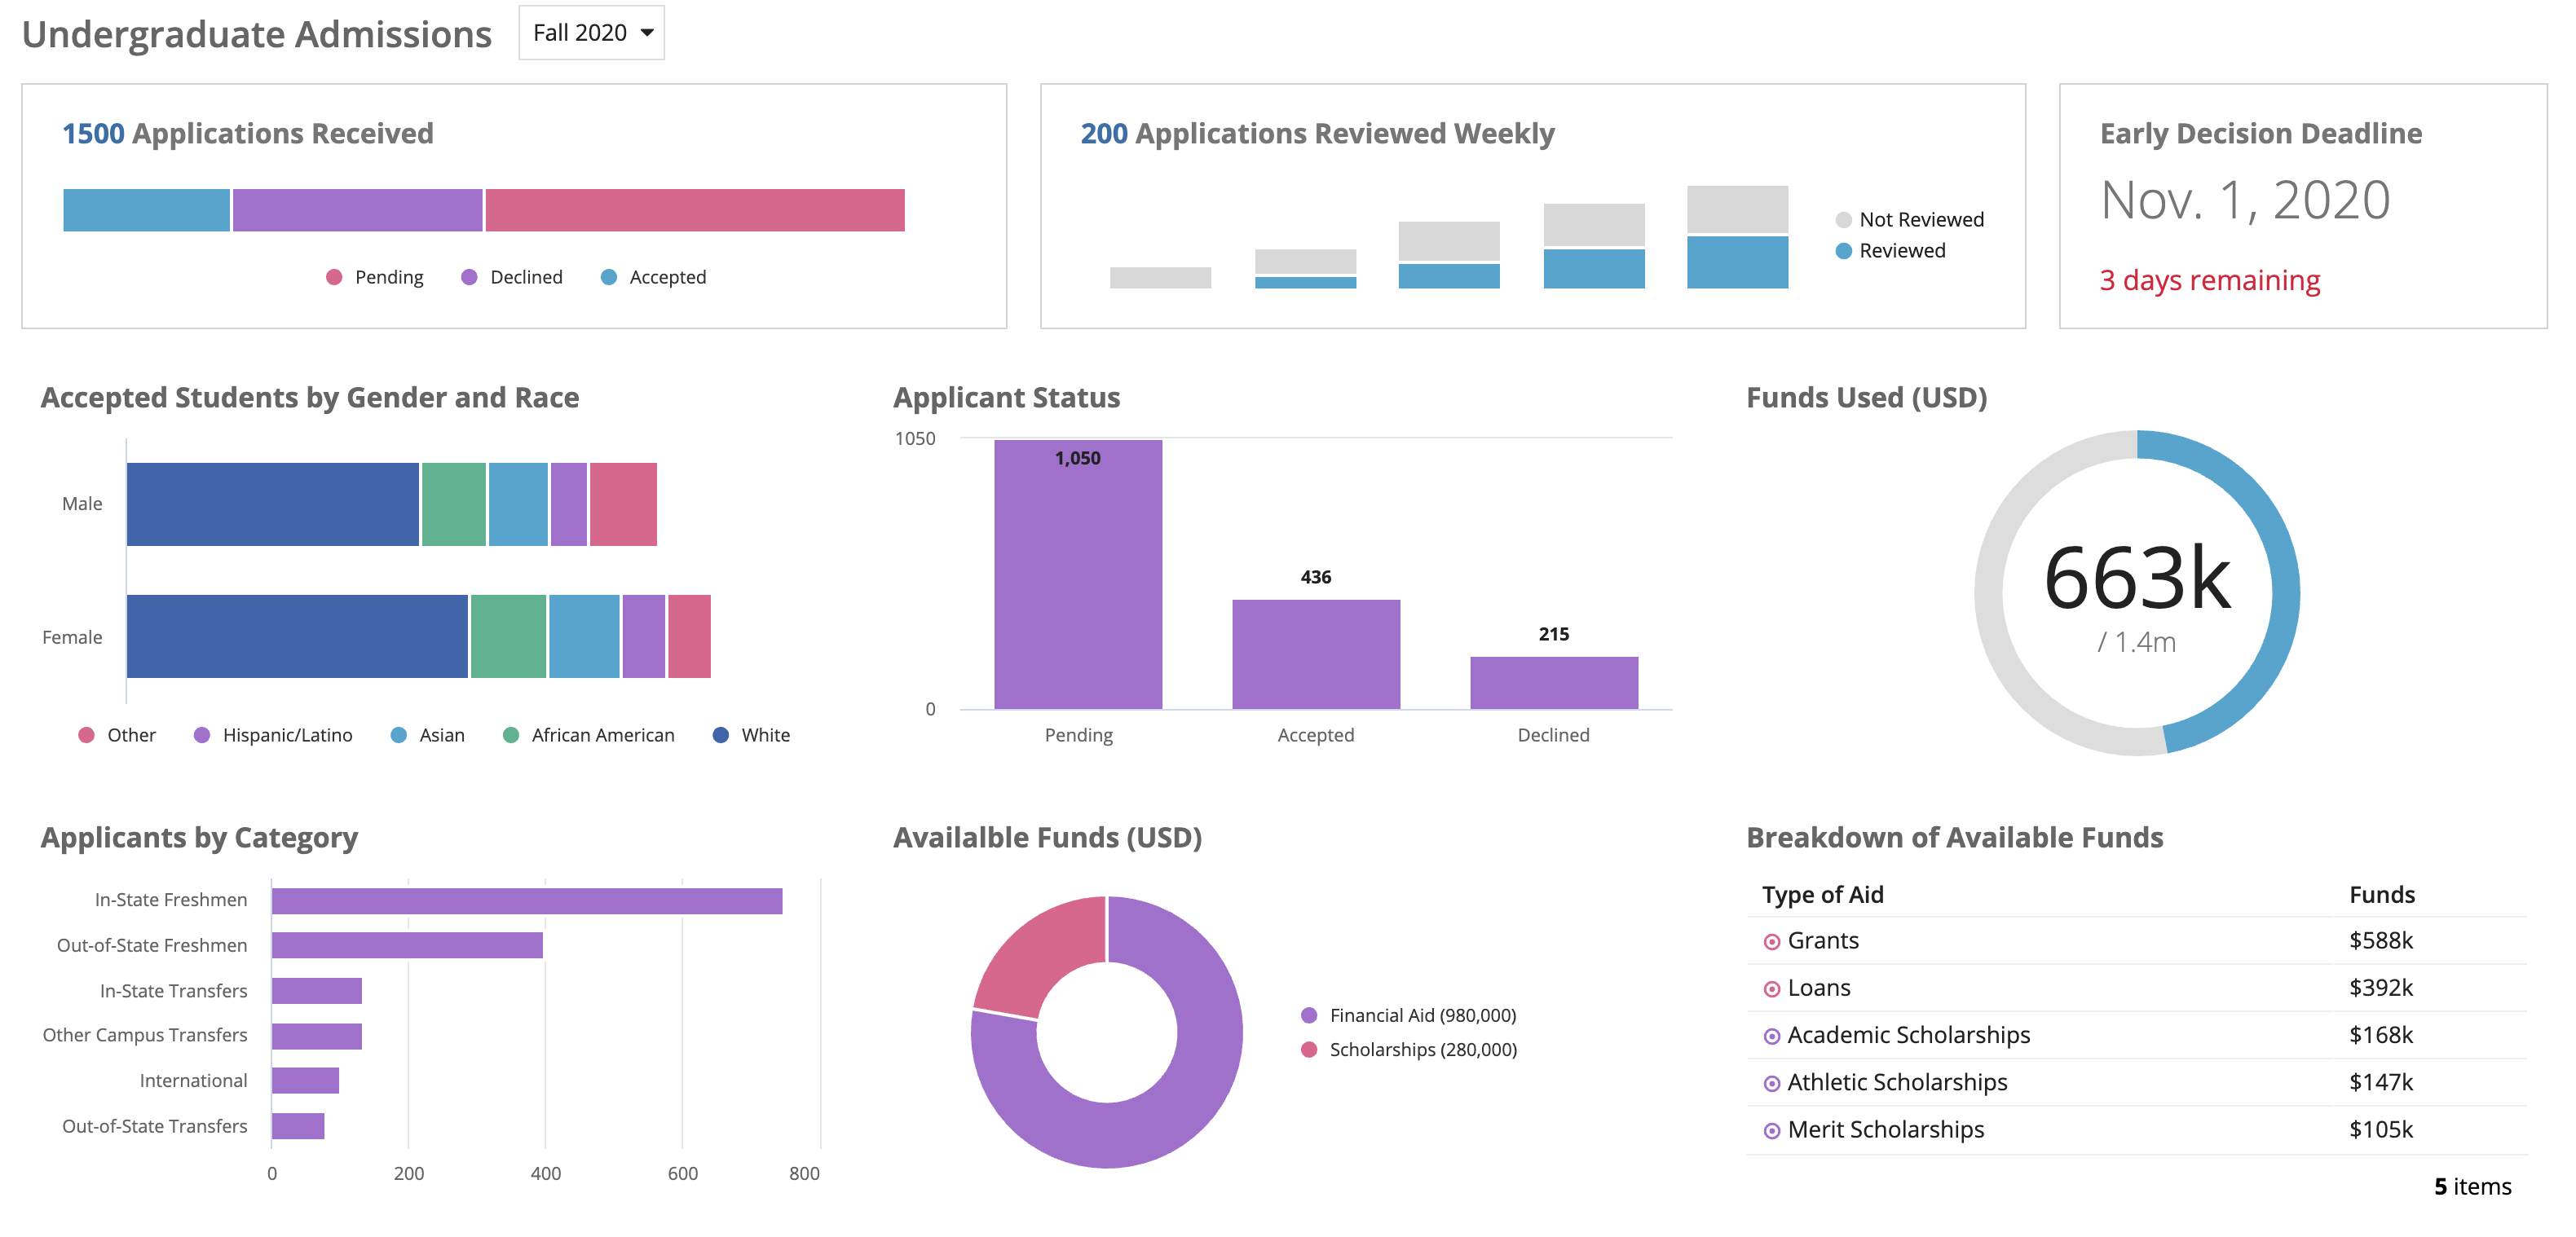Click the $392k Loans funds cell
Image resolution: width=2576 pixels, height=1237 pixels.
tap(2380, 988)
